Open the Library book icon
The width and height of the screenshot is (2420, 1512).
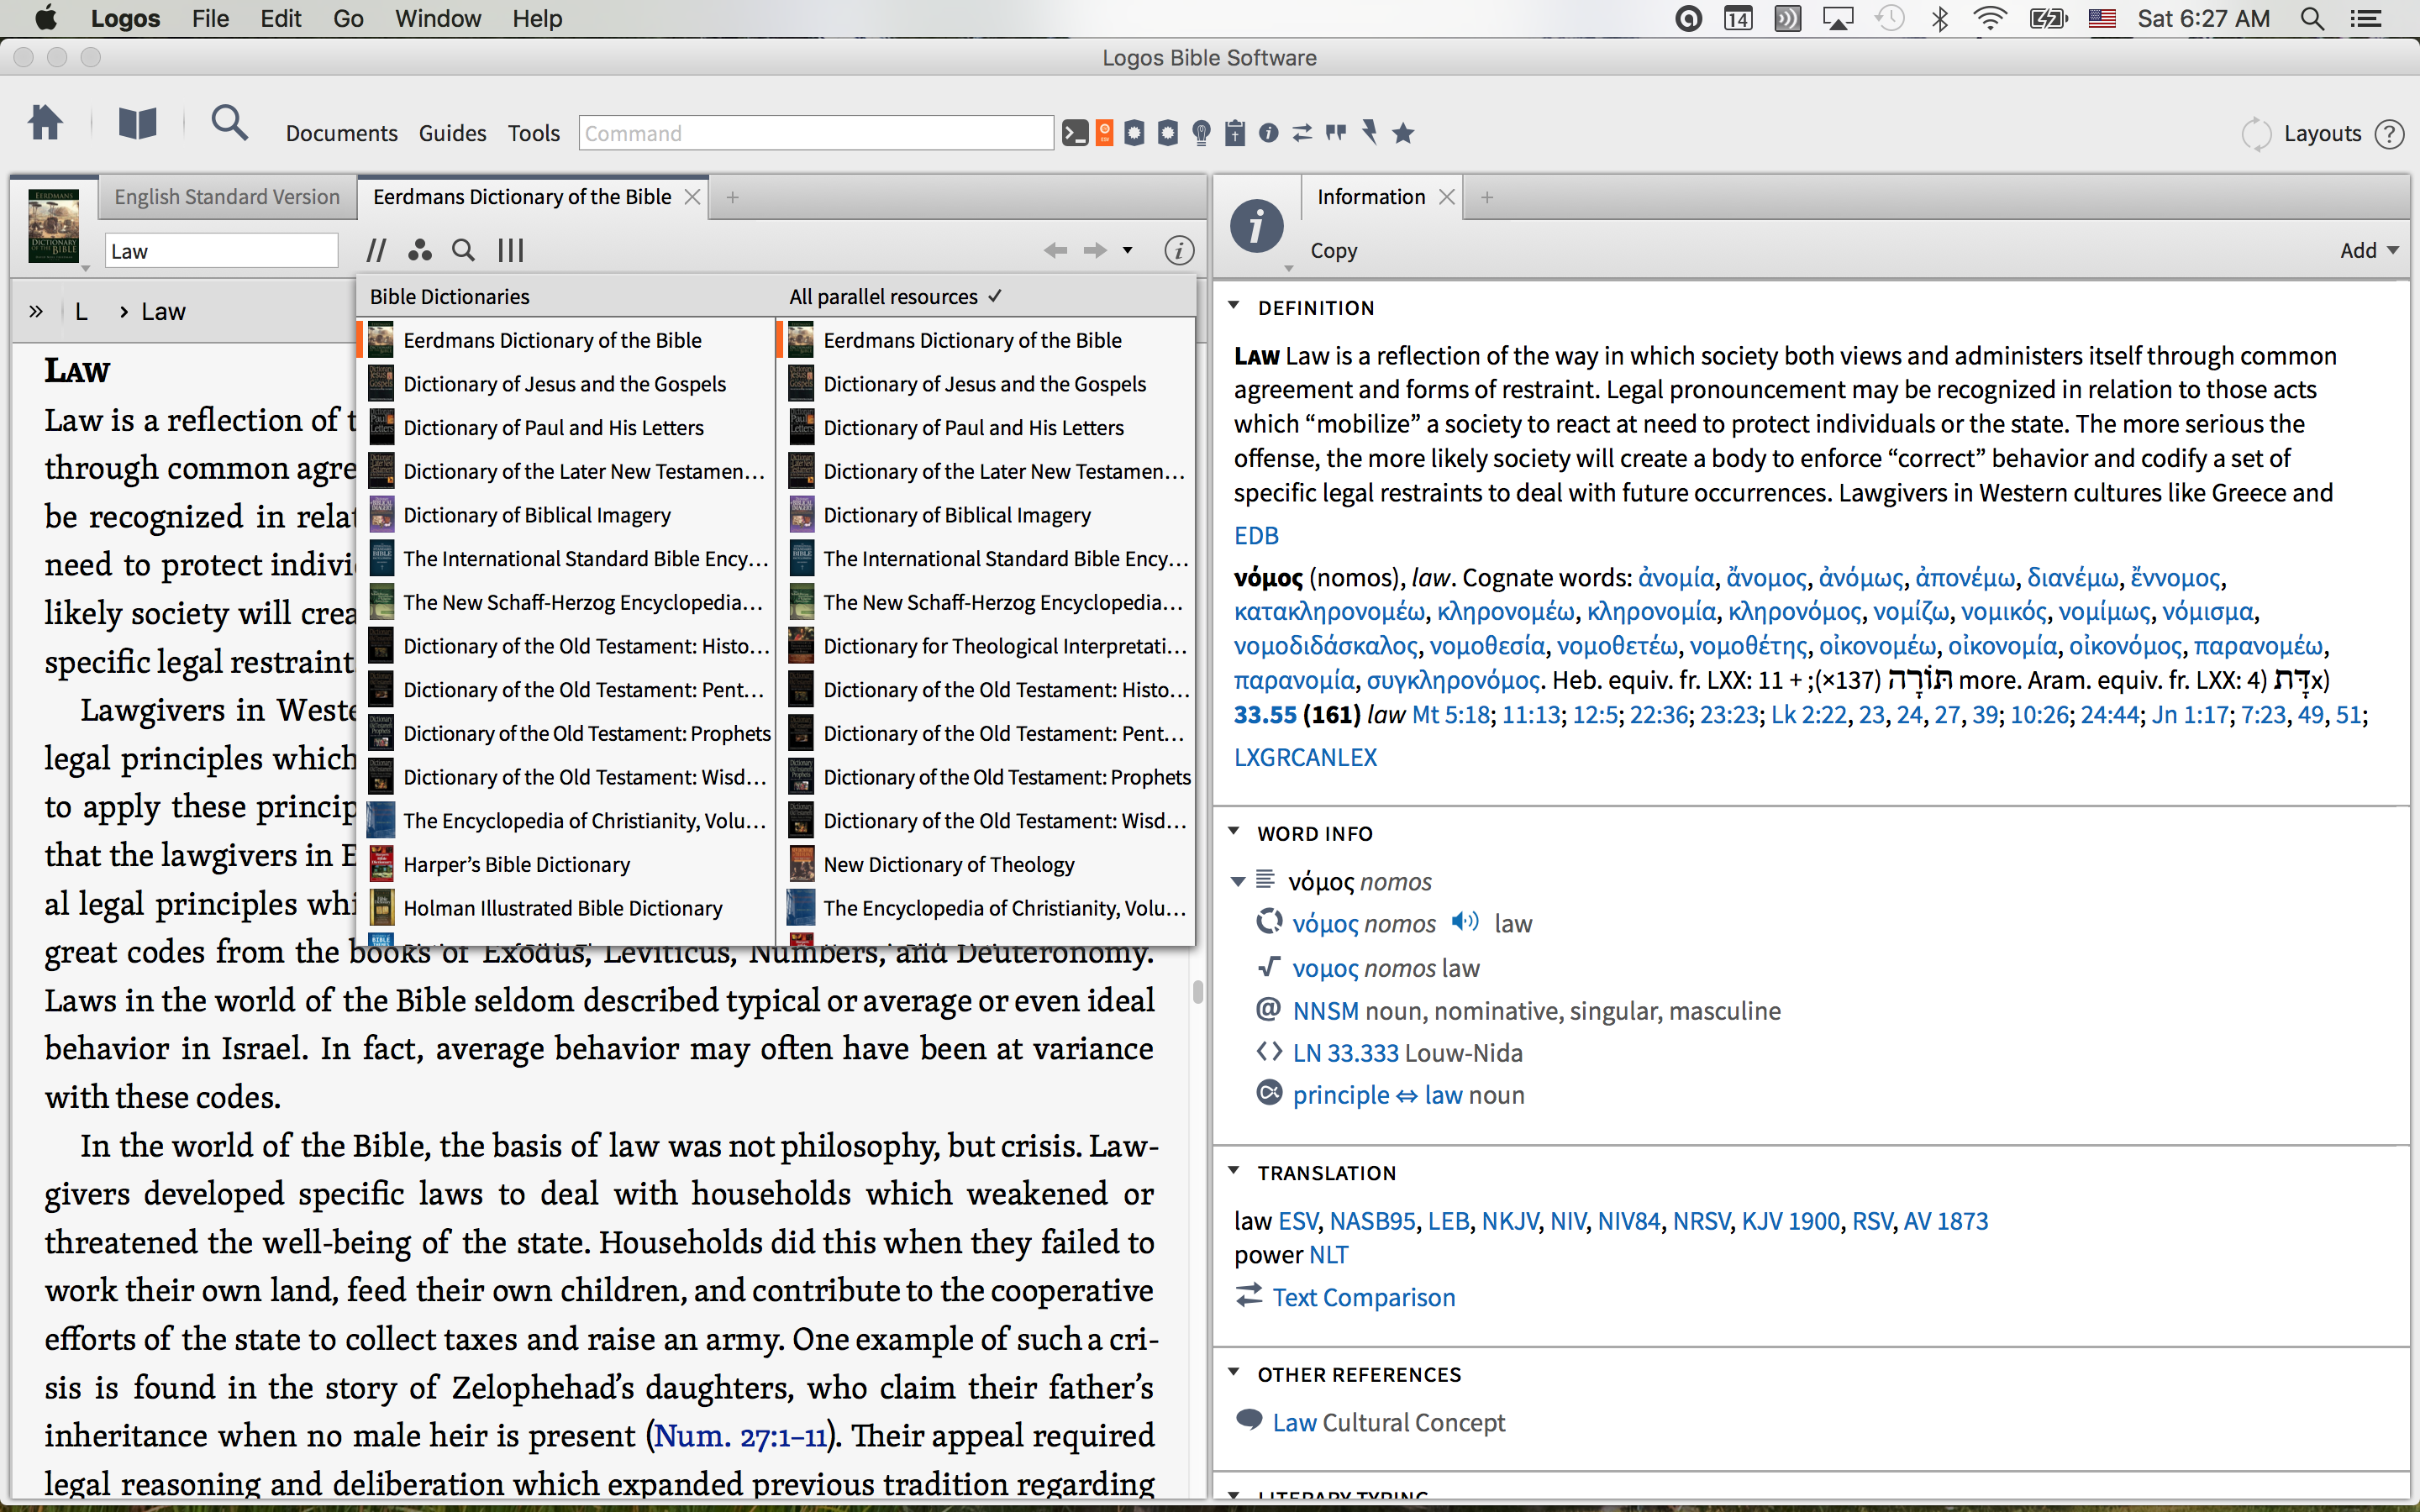(137, 124)
